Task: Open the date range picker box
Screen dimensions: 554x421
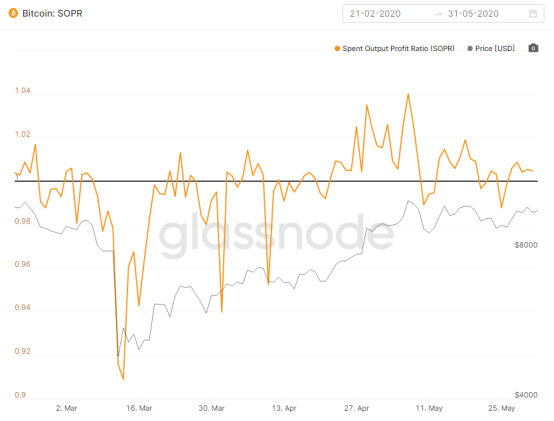Action: (x=443, y=14)
